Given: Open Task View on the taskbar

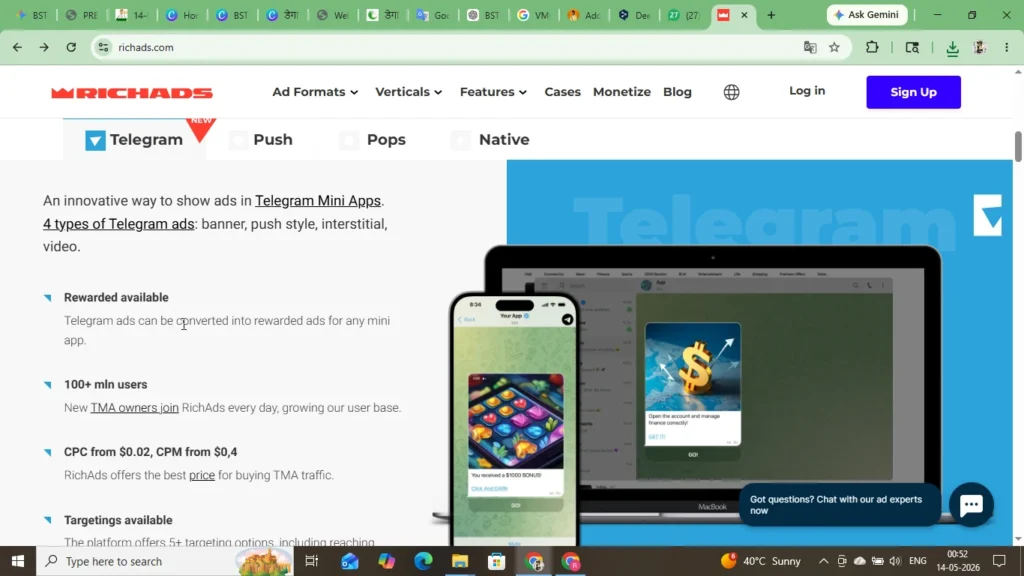Looking at the screenshot, I should (x=312, y=561).
